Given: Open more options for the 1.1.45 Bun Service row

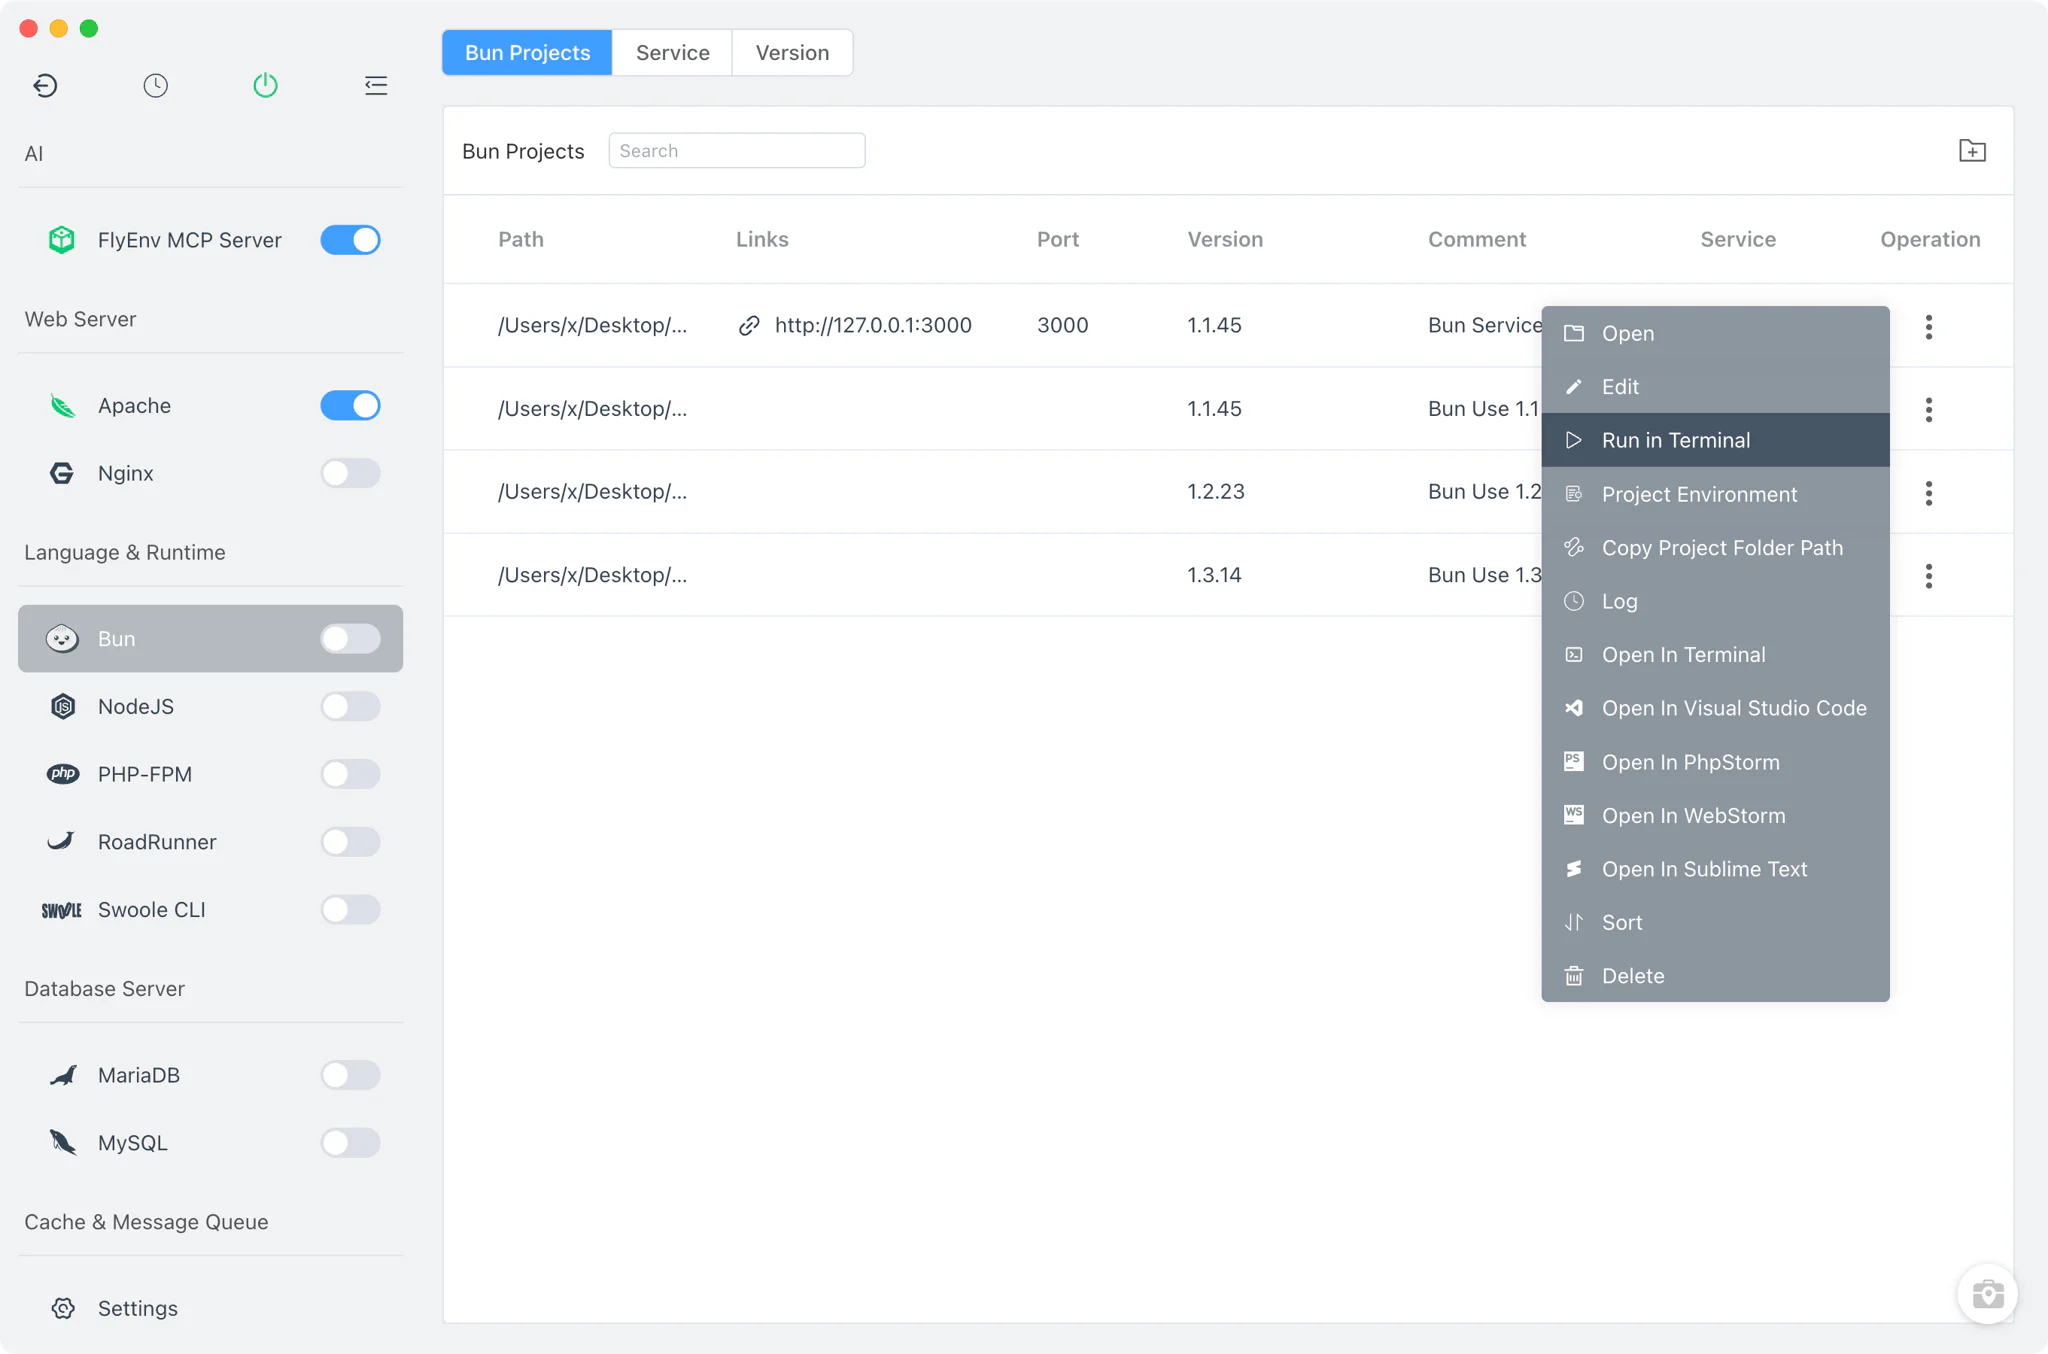Looking at the screenshot, I should pos(1929,327).
